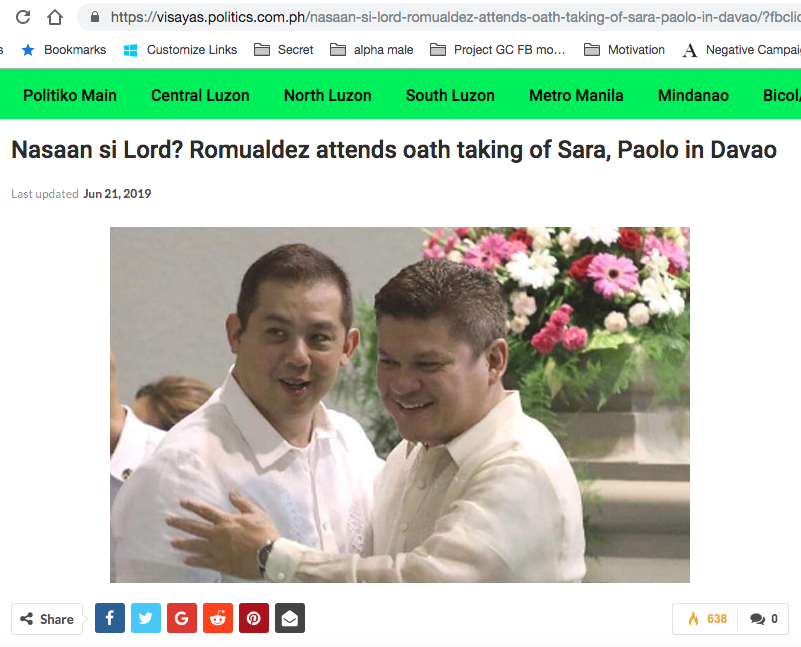Share article on Twitter
The image size is (801, 647).
coord(146,618)
